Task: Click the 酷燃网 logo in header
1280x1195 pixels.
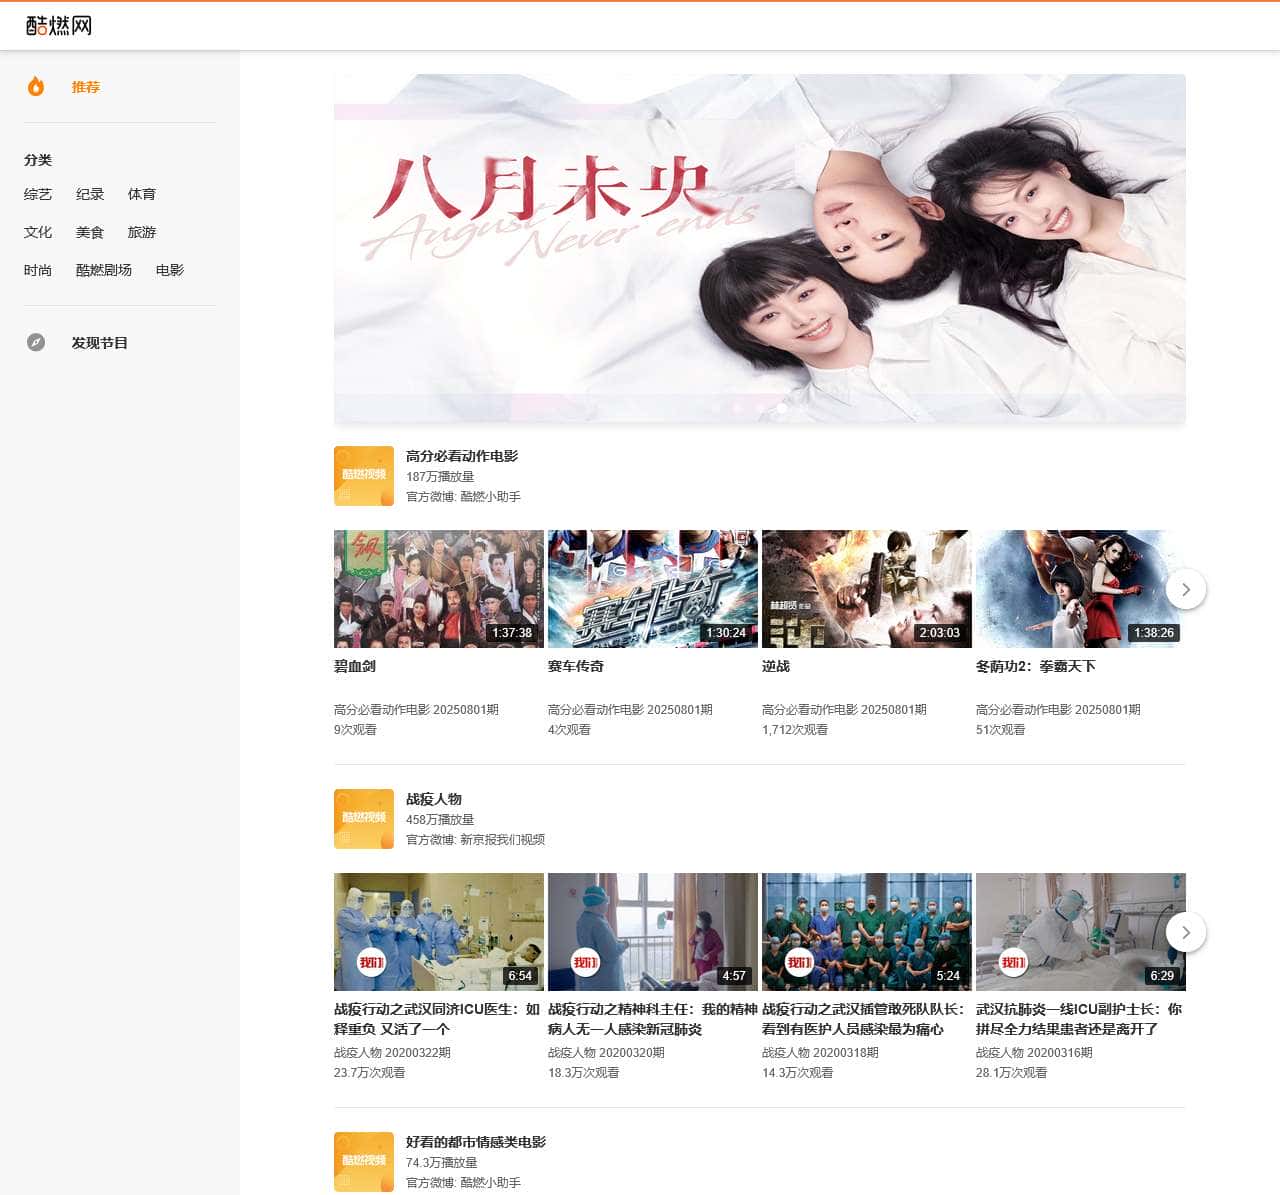Action: (x=59, y=26)
